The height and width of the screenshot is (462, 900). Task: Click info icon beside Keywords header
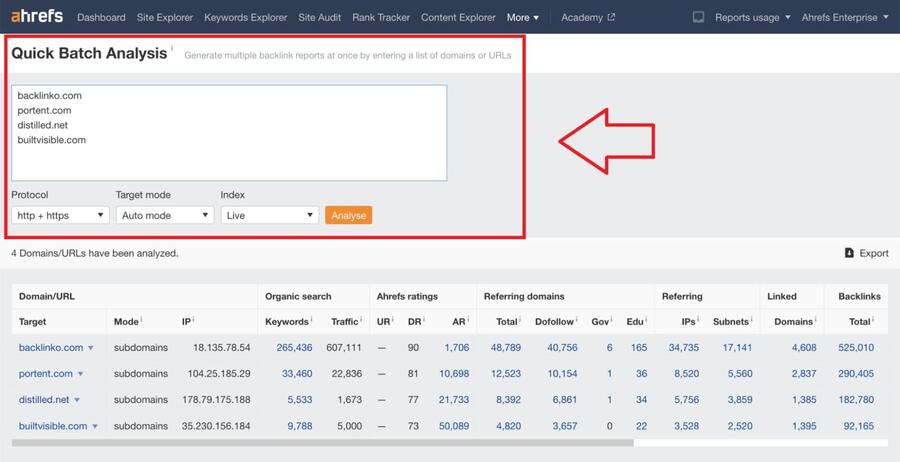click(312, 319)
